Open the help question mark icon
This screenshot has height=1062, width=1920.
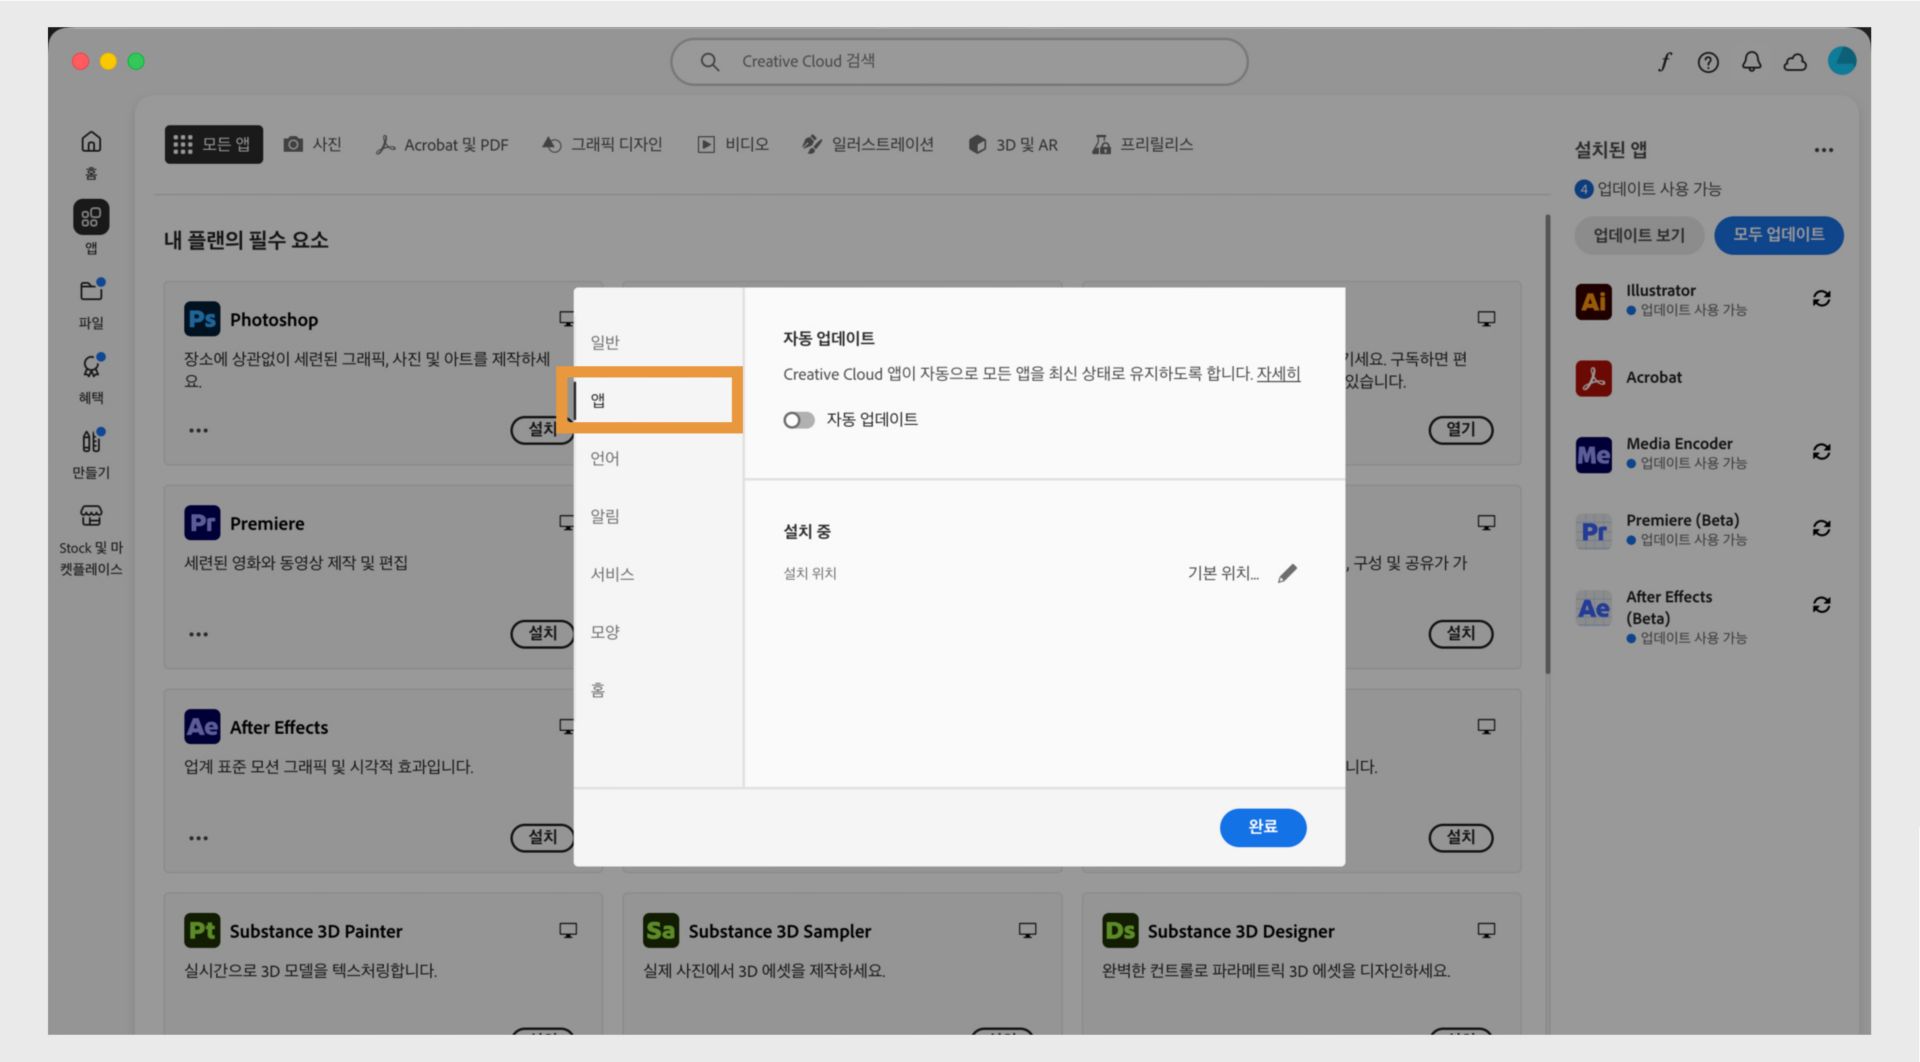tap(1708, 62)
